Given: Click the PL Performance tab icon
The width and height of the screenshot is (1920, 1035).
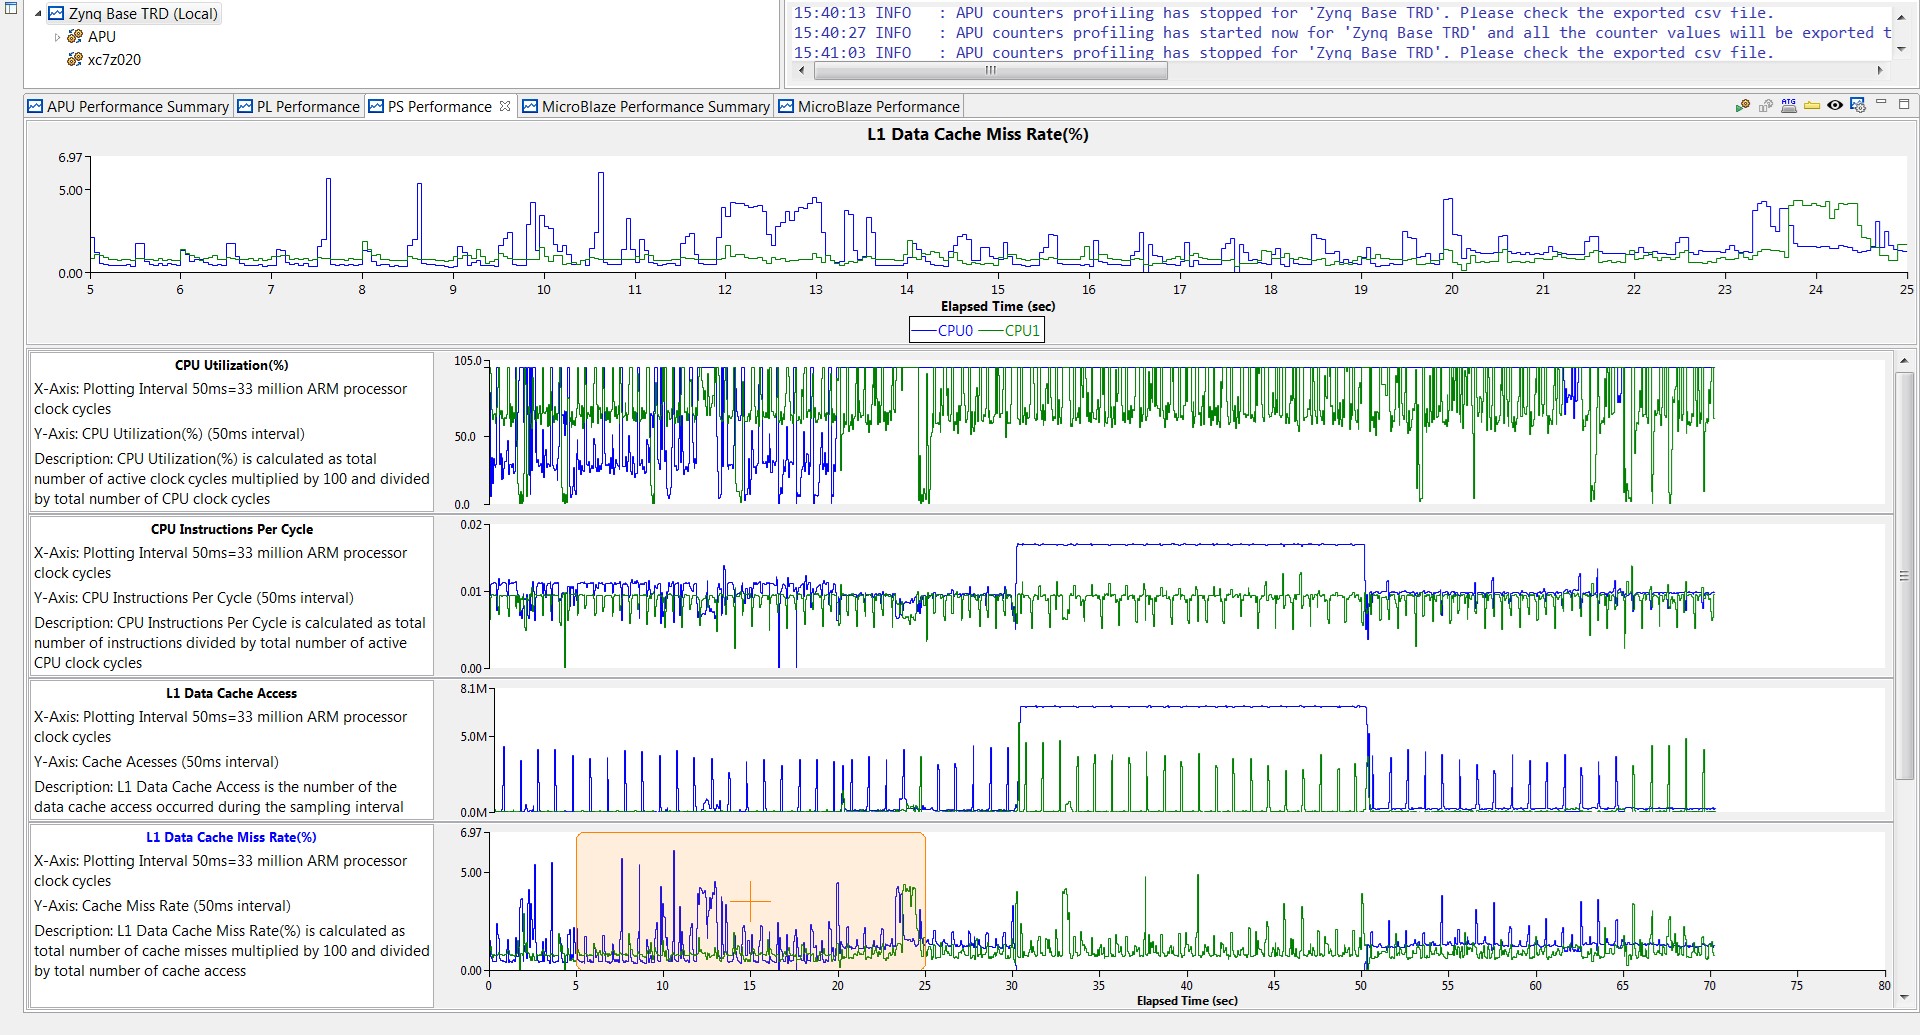Looking at the screenshot, I should 245,106.
